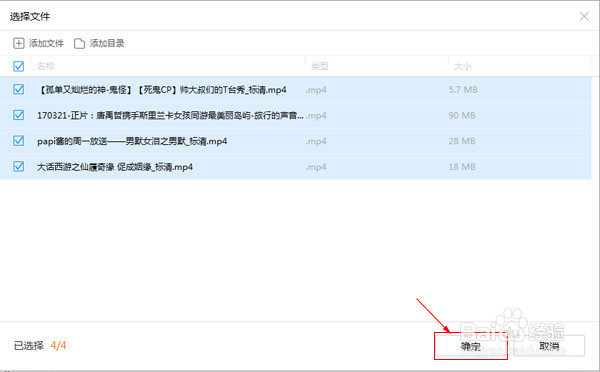Image resolution: width=600 pixels, height=372 pixels.
Task: Click the 已选择 4/4 selection count
Action: [x=40, y=346]
